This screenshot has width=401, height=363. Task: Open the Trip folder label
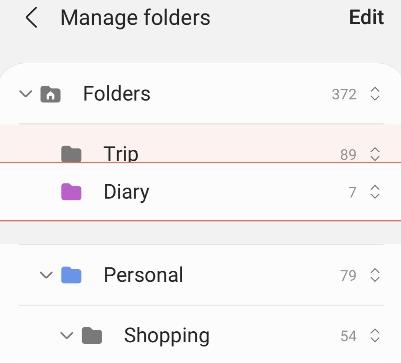point(121,154)
